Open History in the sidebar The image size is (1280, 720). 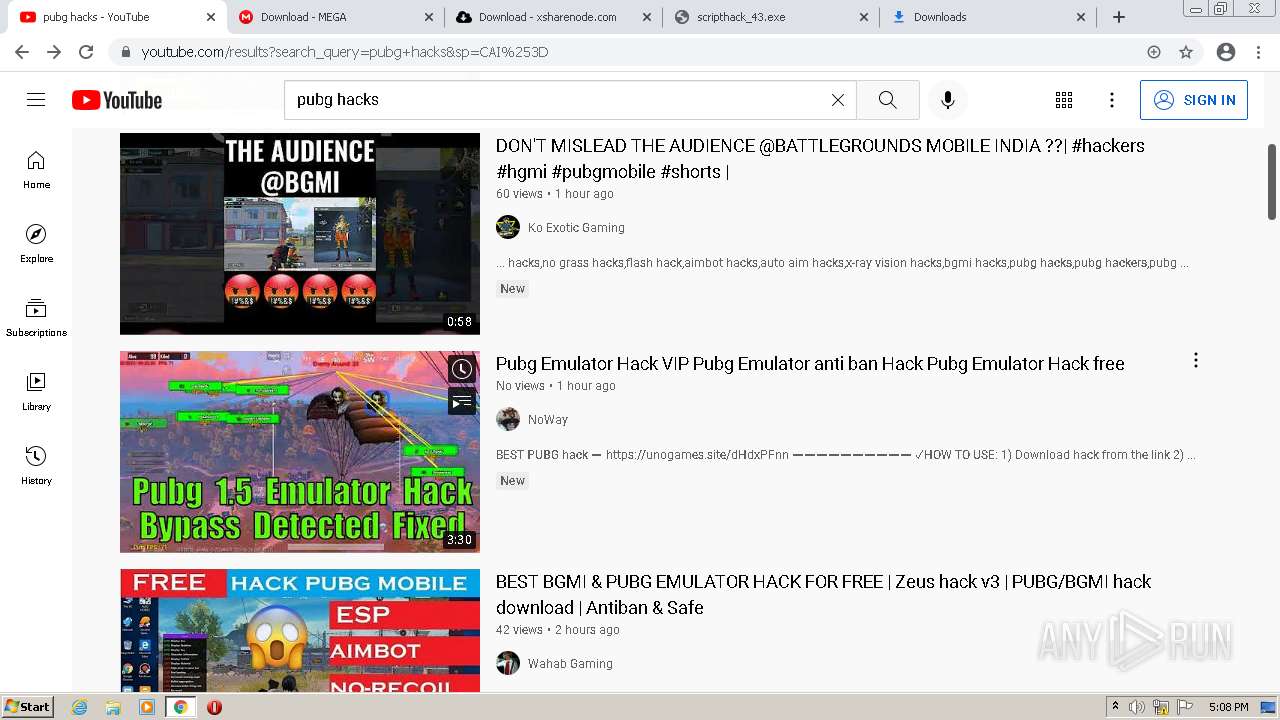[x=36, y=466]
